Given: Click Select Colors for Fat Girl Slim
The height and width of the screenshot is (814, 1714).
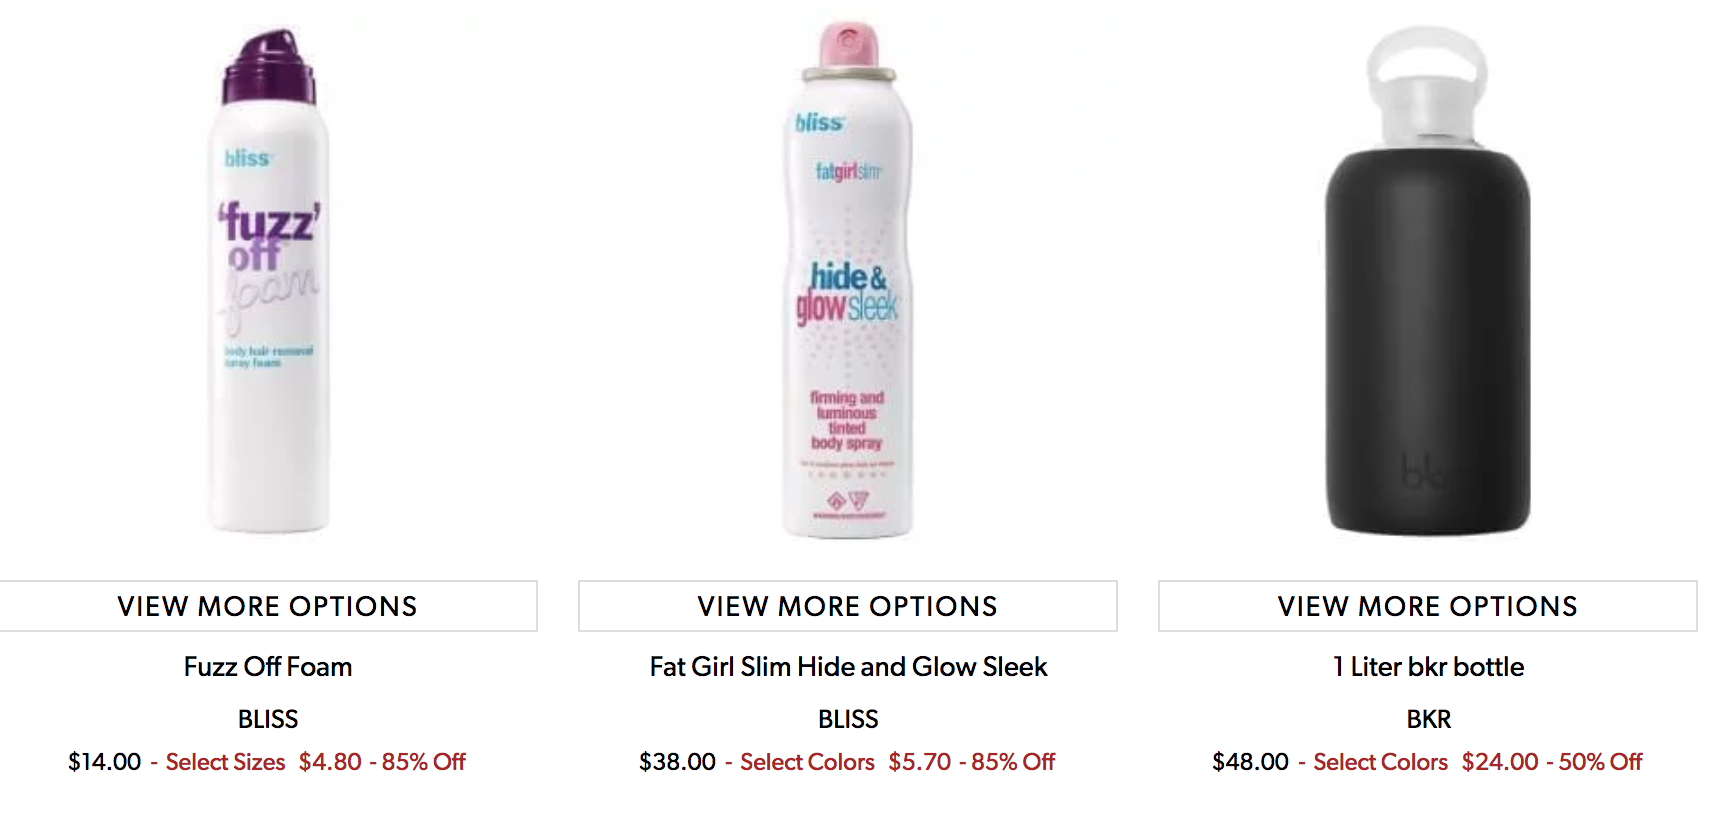Looking at the screenshot, I should 807,762.
